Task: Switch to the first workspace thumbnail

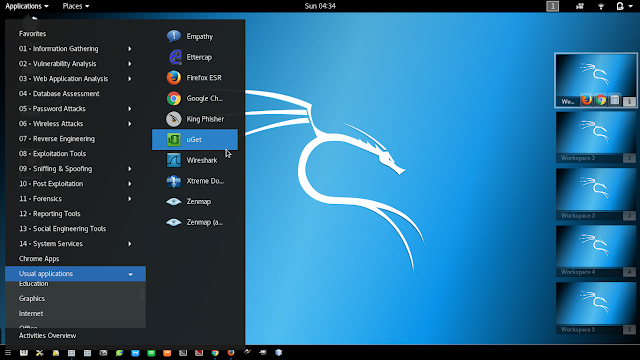Action: point(596,80)
